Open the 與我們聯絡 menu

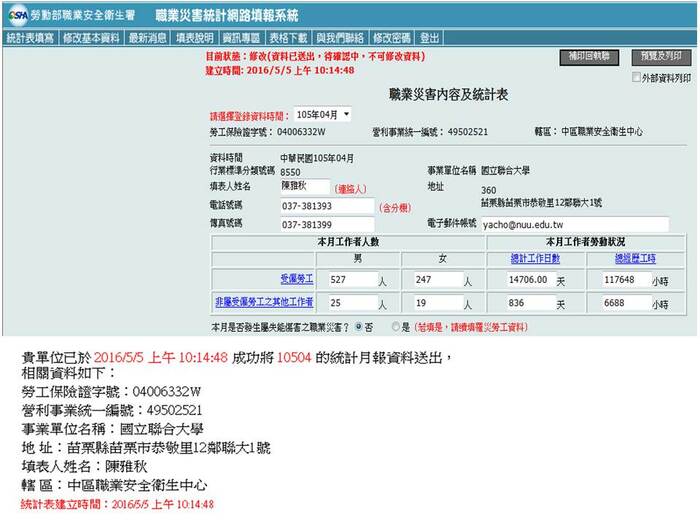point(340,38)
